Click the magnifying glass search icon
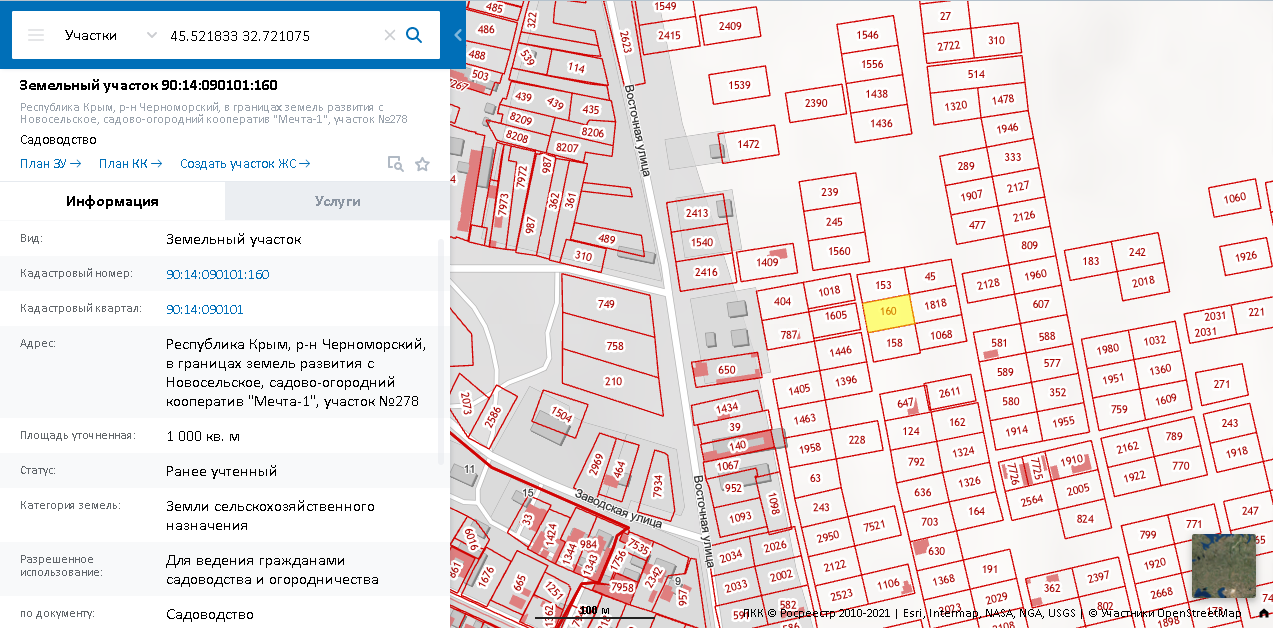Viewport: 1273px width, 628px height. (414, 35)
